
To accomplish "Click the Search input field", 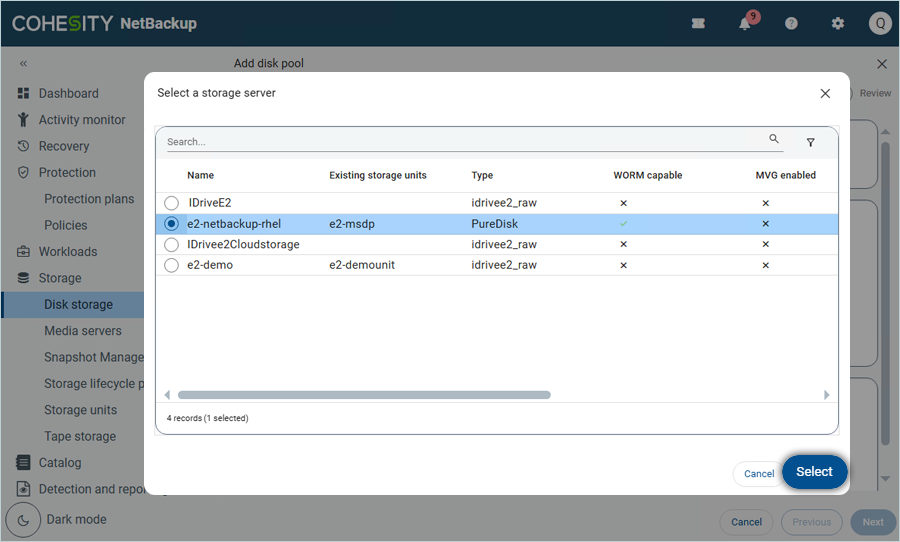I will click(x=460, y=142).
